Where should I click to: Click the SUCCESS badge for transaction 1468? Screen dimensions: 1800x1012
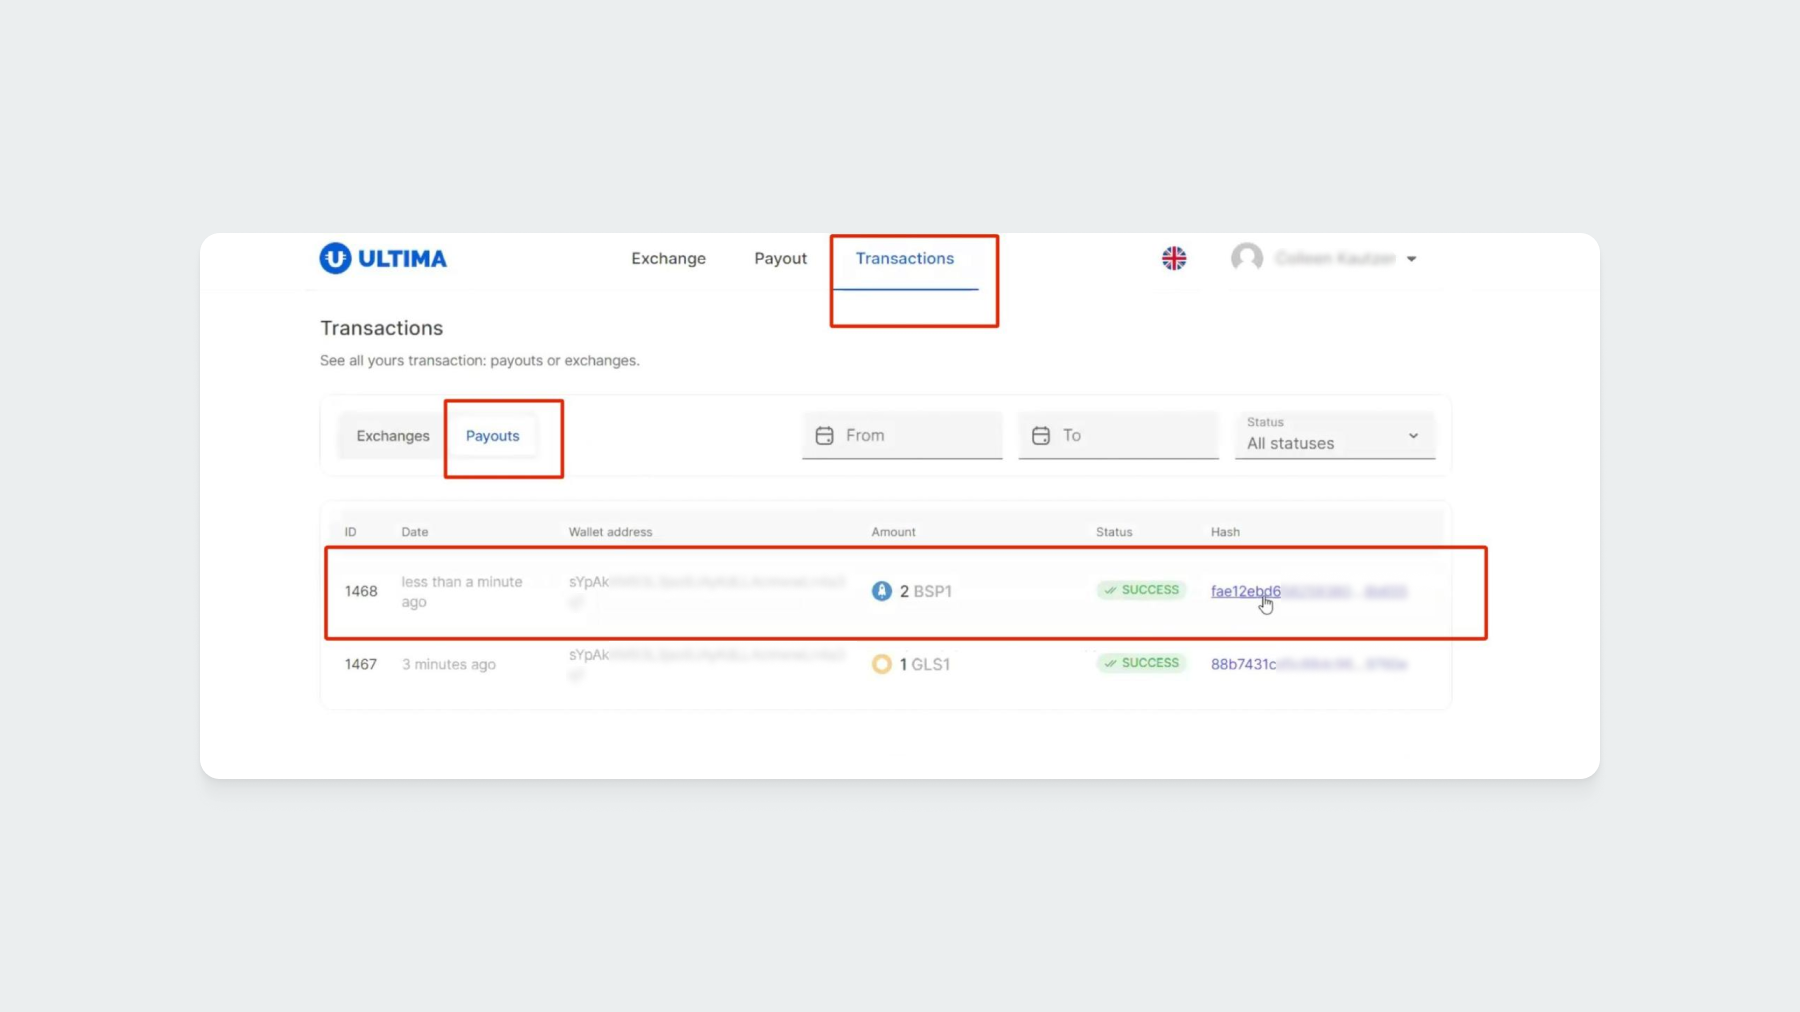[x=1141, y=590]
